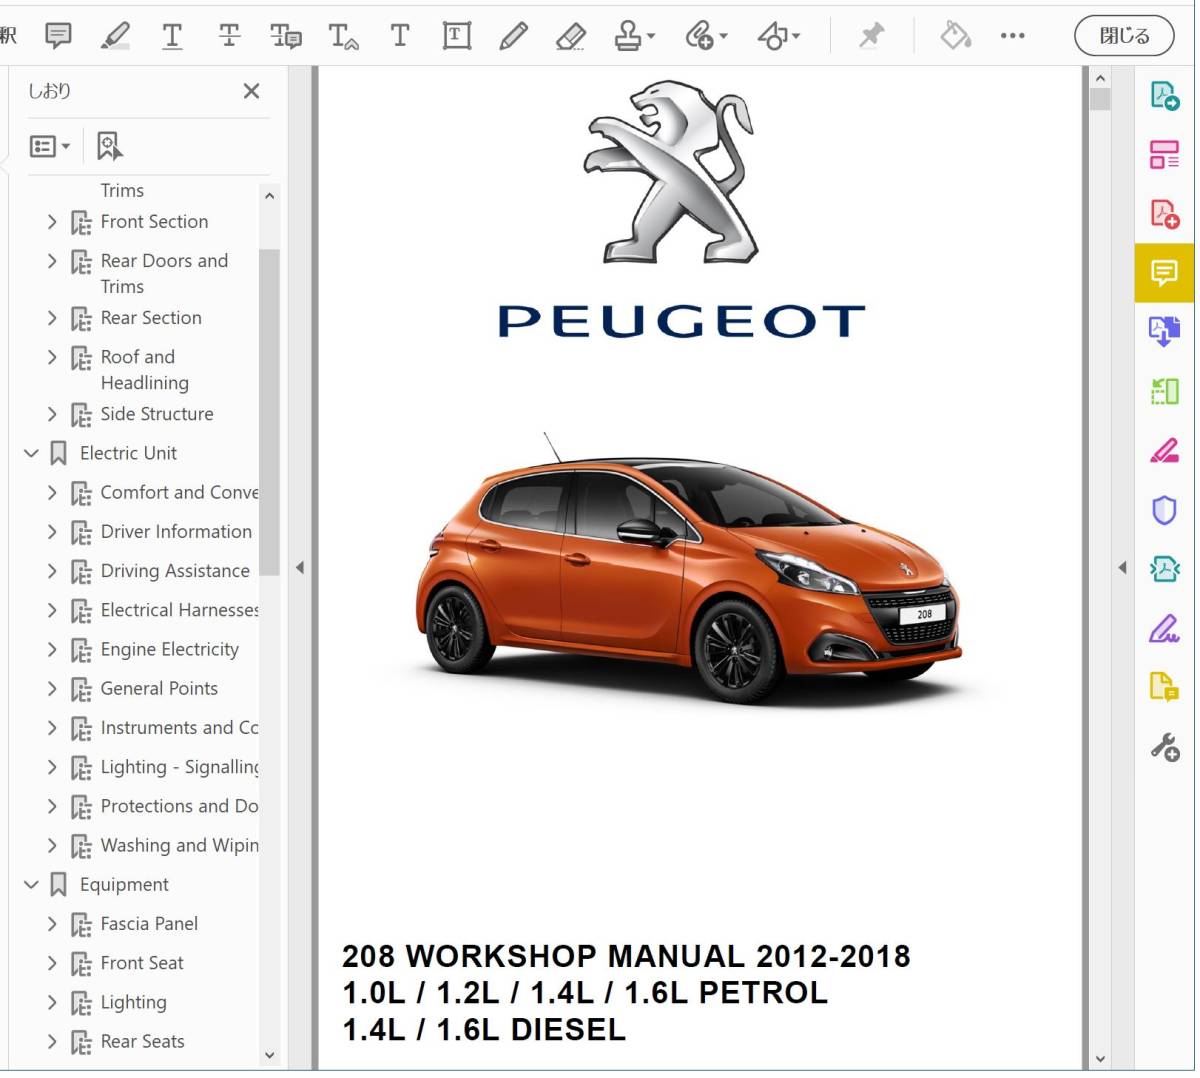
Task: Select the underline text tool
Action: [x=172, y=36]
